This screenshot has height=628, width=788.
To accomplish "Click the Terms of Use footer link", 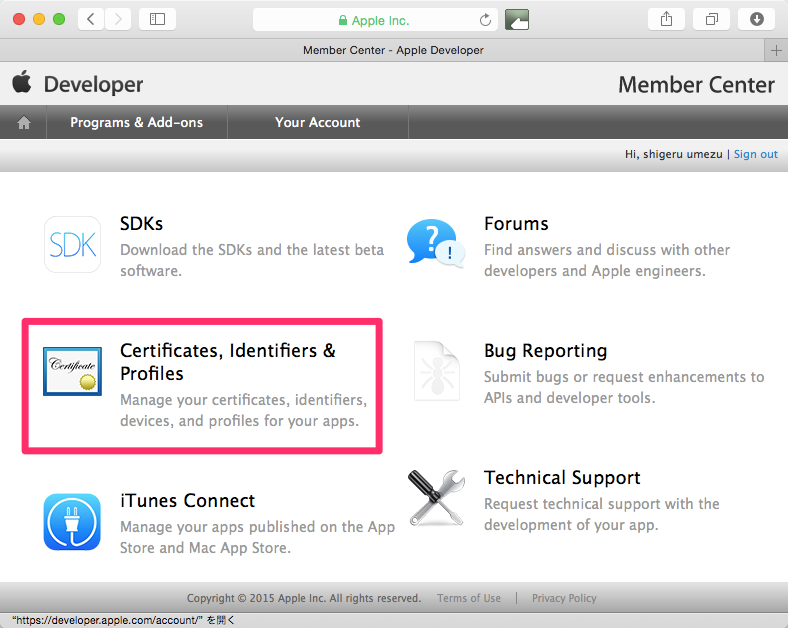I will pos(468,598).
